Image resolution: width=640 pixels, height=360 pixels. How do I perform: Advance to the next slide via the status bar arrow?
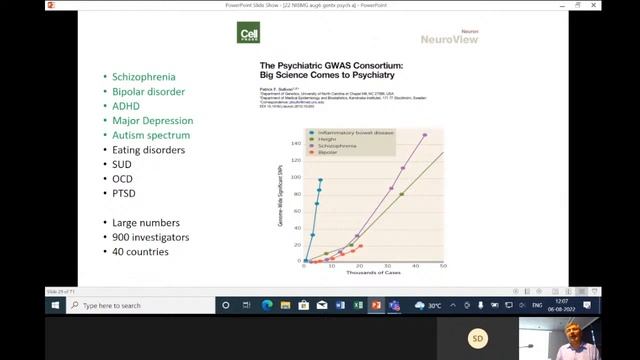click(x=539, y=291)
